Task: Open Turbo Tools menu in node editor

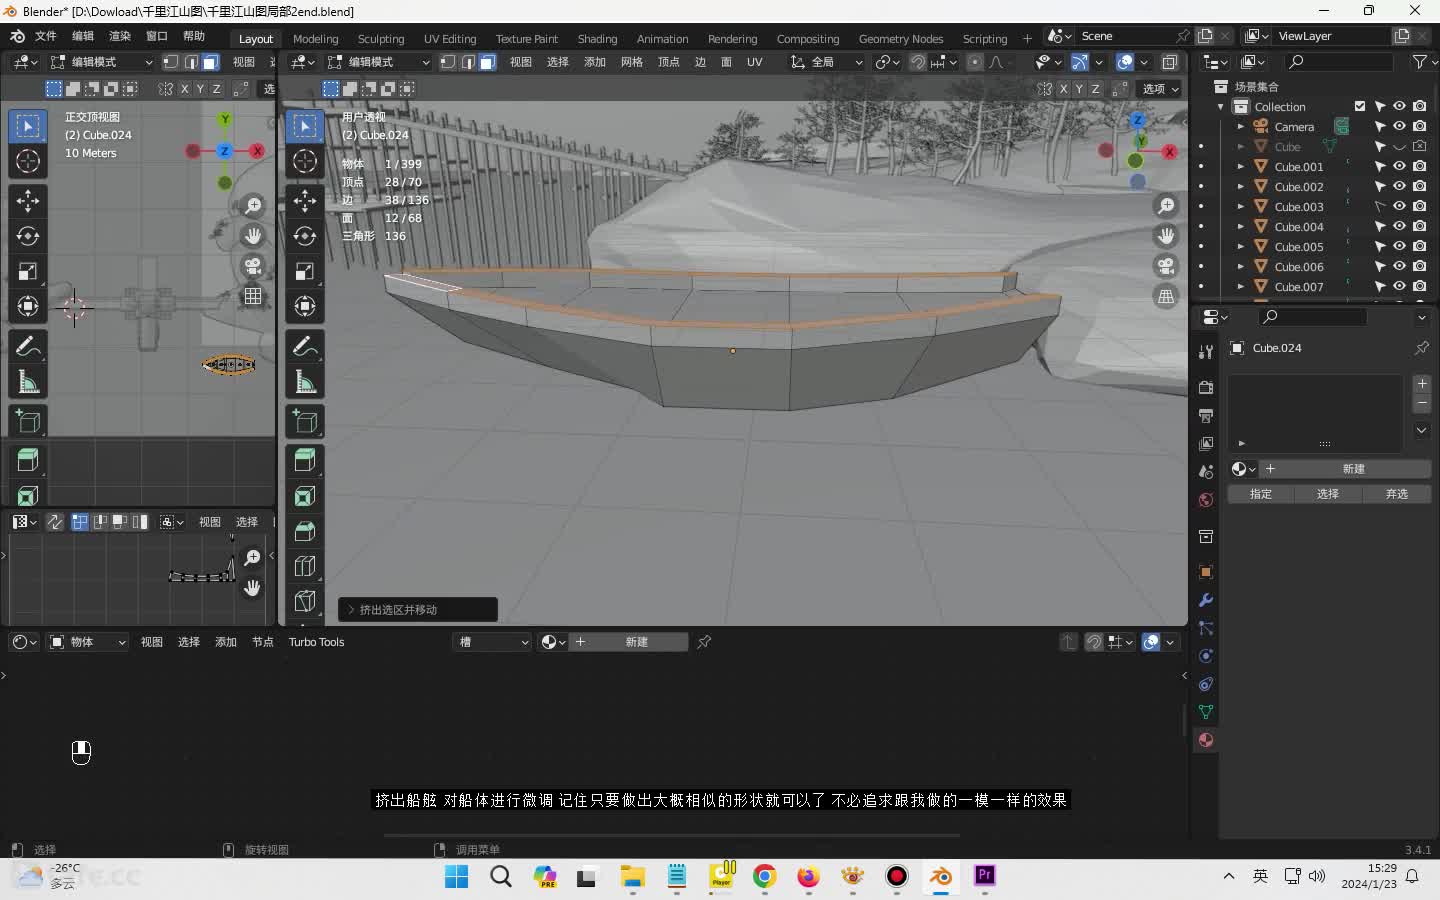Action: (x=316, y=642)
